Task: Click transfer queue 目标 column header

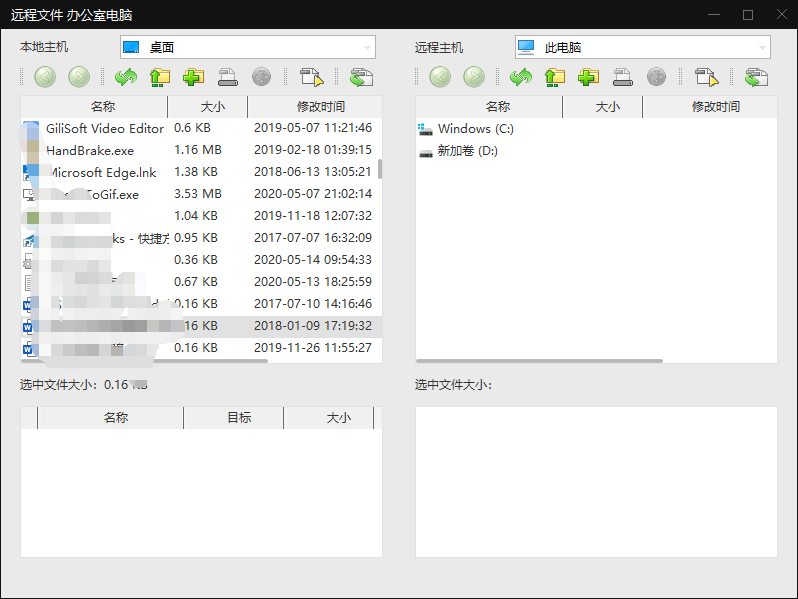Action: coord(234,418)
